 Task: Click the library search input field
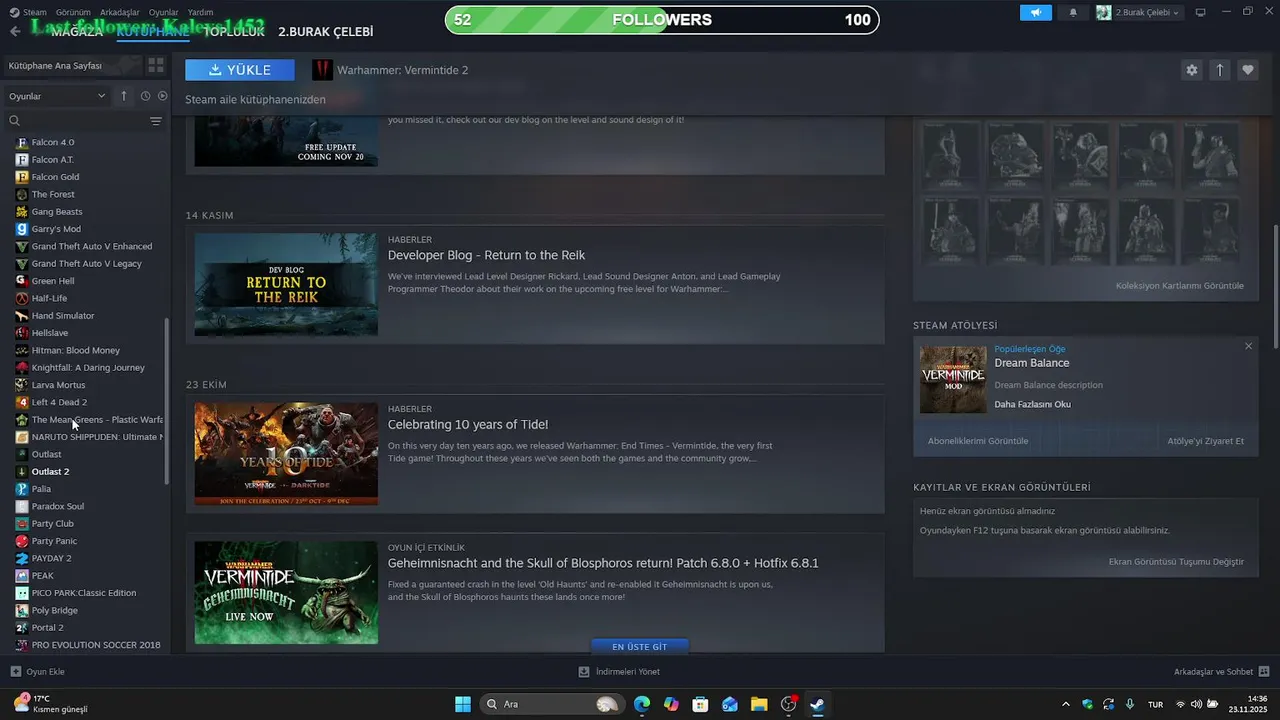[85, 121]
